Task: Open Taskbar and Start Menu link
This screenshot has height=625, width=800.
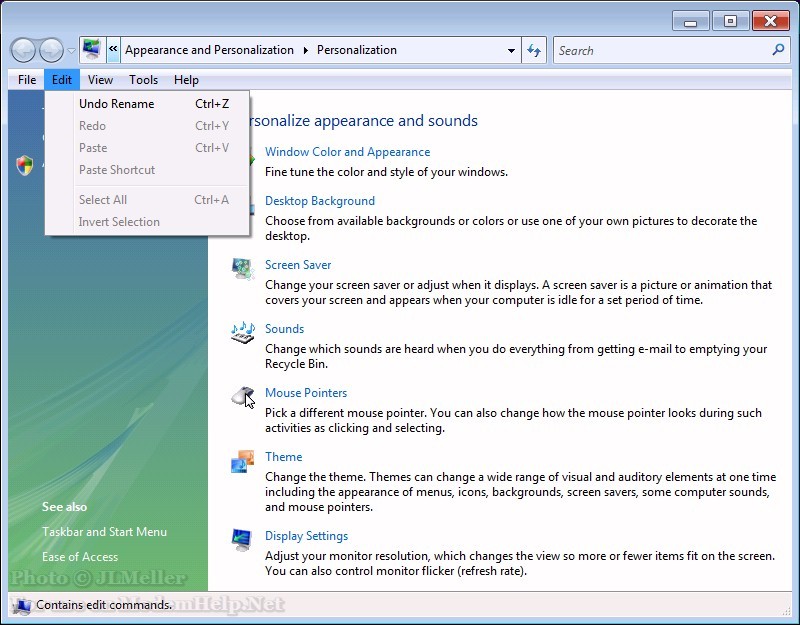Action: coord(105,532)
